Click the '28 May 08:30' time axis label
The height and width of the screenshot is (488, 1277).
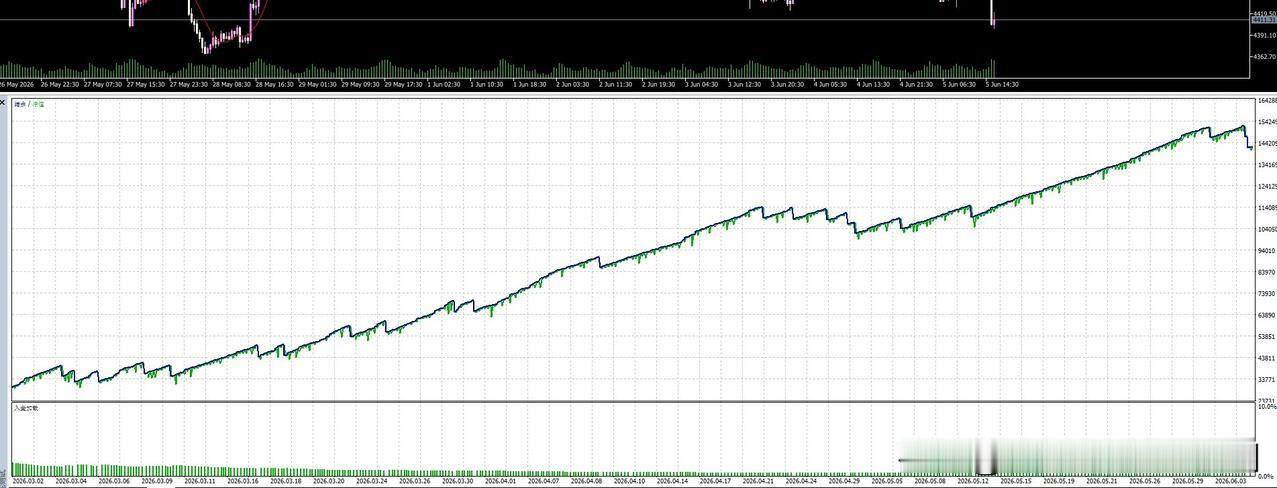[x=231, y=84]
